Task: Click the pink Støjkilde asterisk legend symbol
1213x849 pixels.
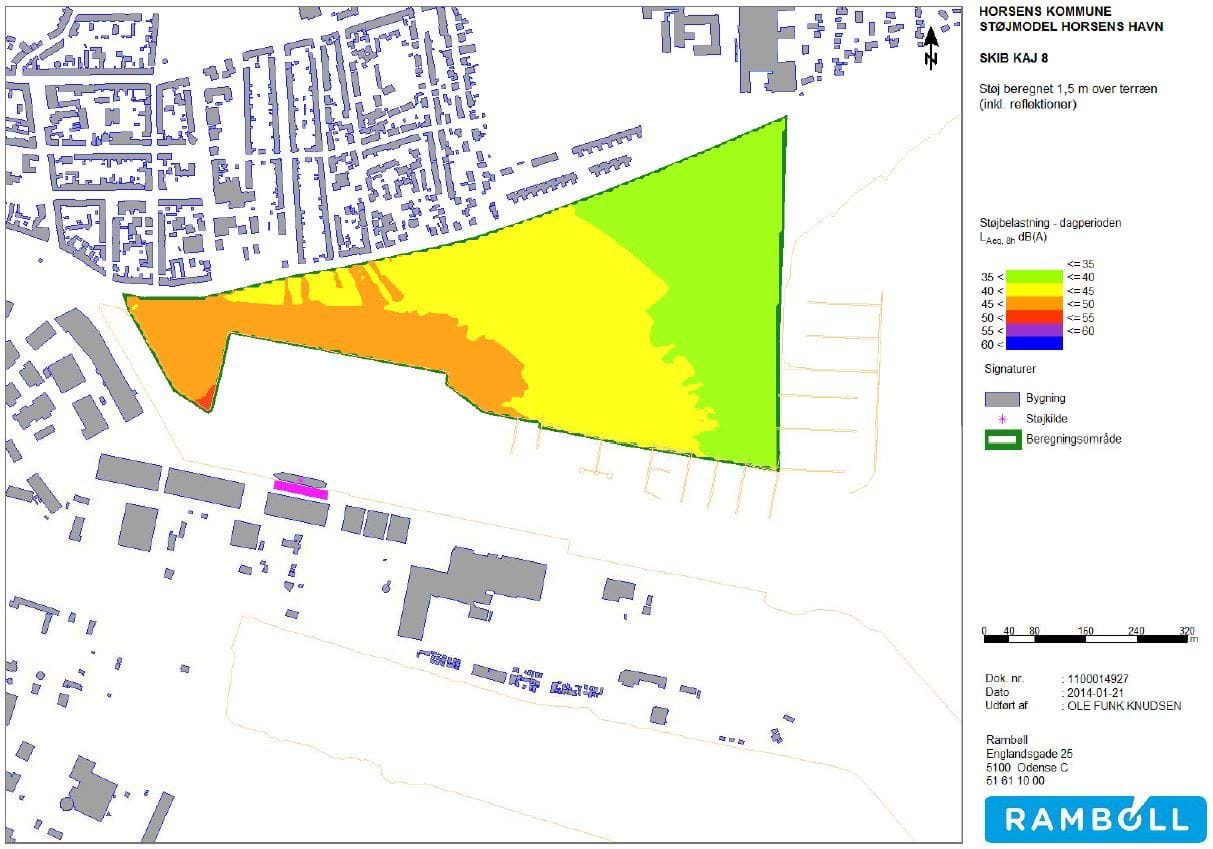Action: coord(1001,419)
